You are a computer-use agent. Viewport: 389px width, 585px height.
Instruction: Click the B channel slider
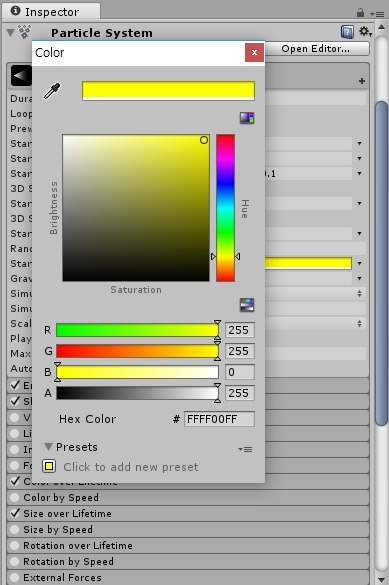click(x=137, y=372)
